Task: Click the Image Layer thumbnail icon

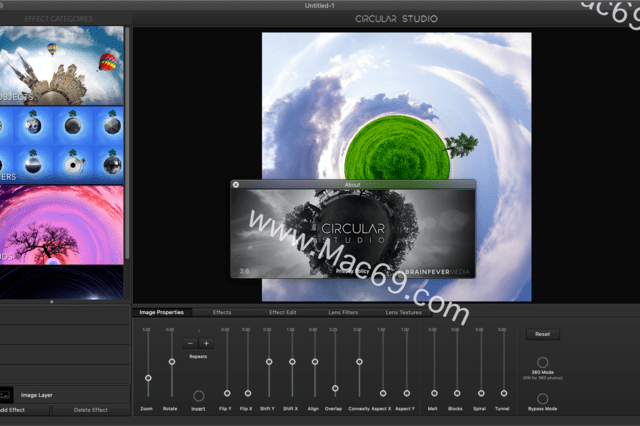Action: coord(5,395)
